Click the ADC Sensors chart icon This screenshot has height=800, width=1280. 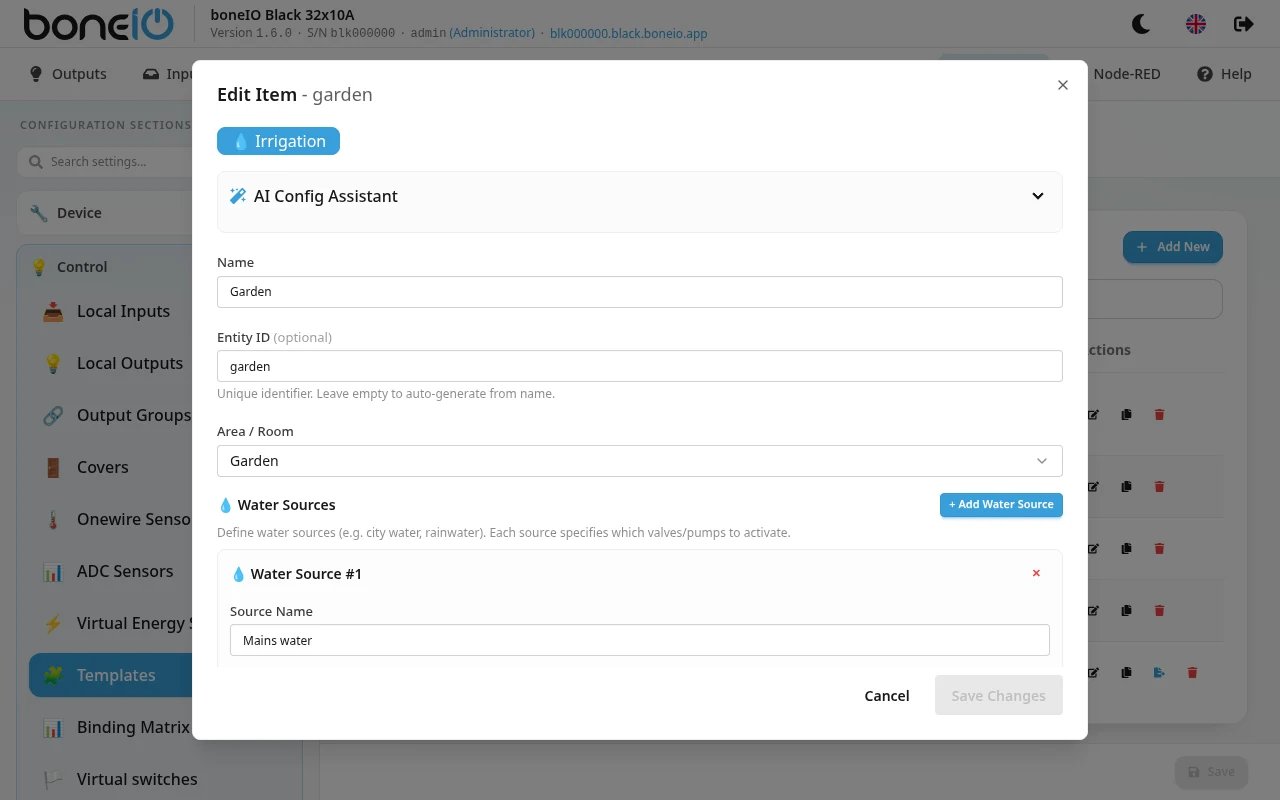[53, 571]
